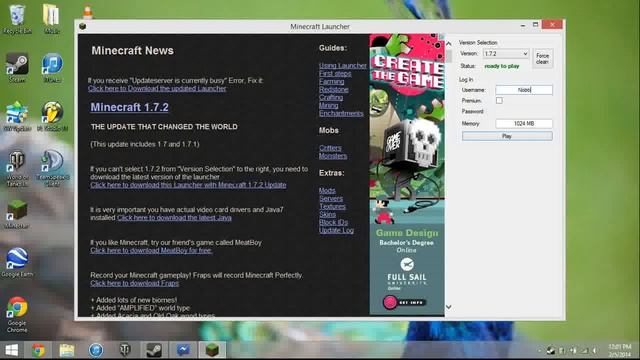Open the Mods extras link
640x360 pixels.
tap(327, 191)
